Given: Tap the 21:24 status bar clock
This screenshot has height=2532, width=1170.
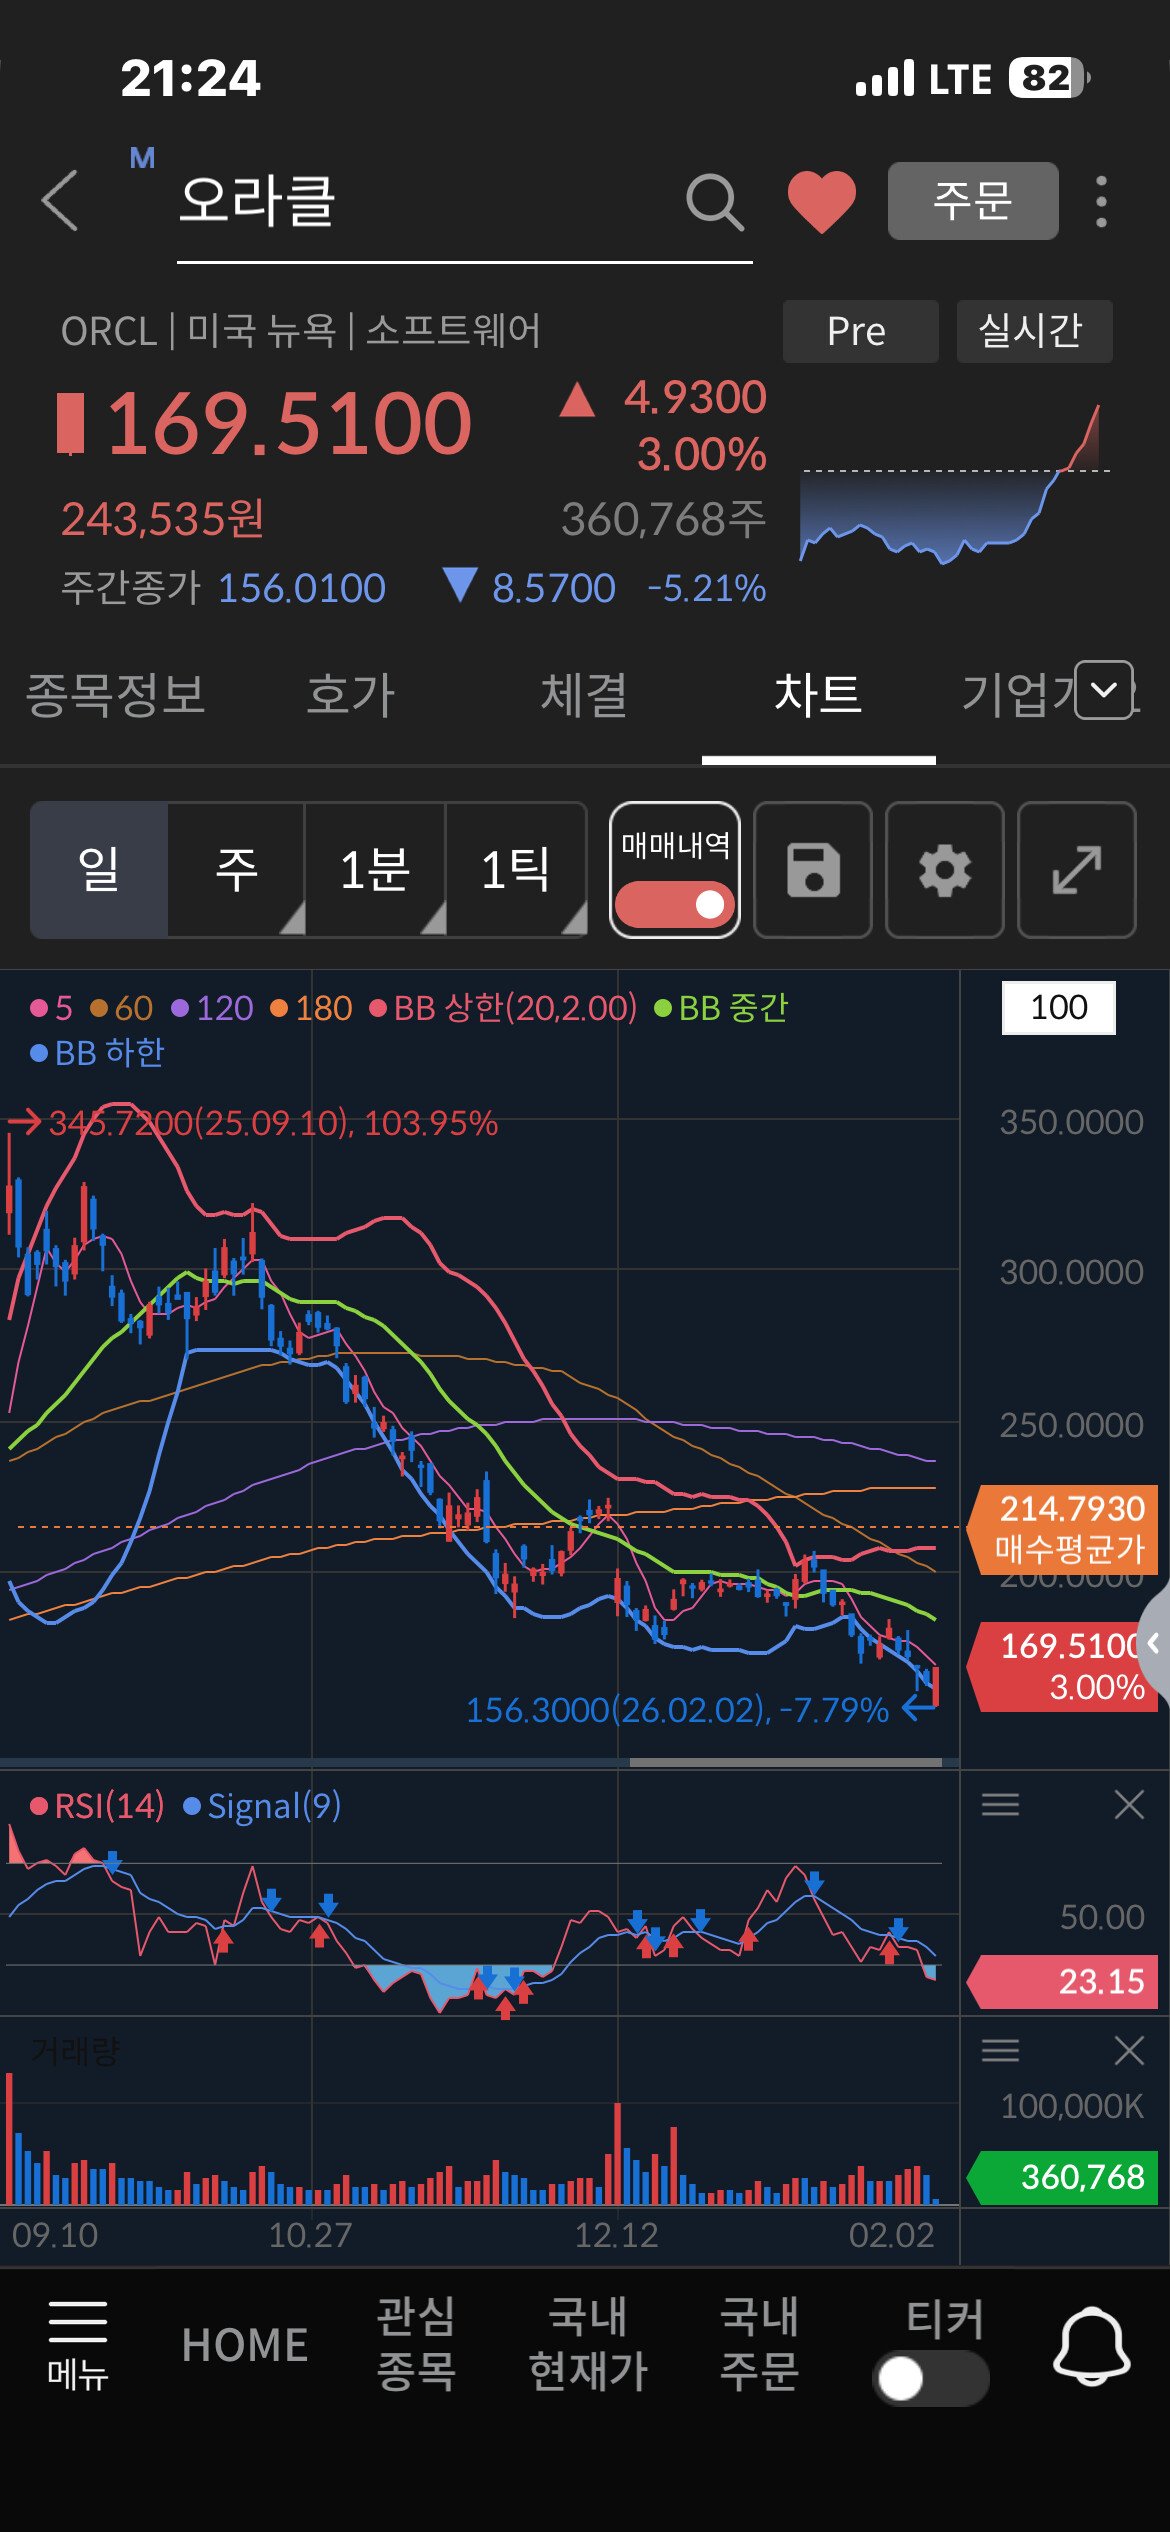Looking at the screenshot, I should coord(190,78).
